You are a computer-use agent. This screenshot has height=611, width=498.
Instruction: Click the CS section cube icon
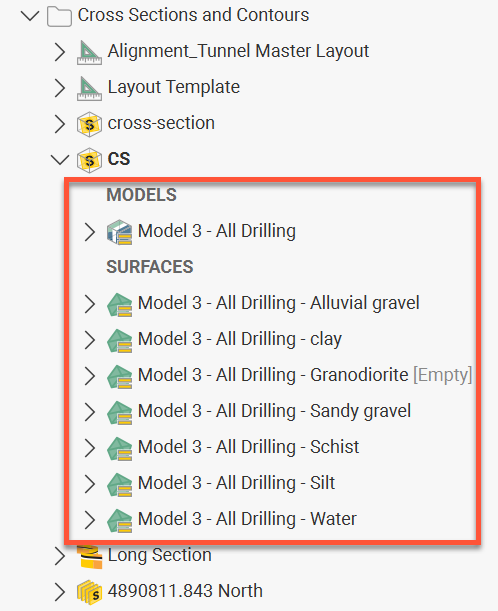coord(89,160)
